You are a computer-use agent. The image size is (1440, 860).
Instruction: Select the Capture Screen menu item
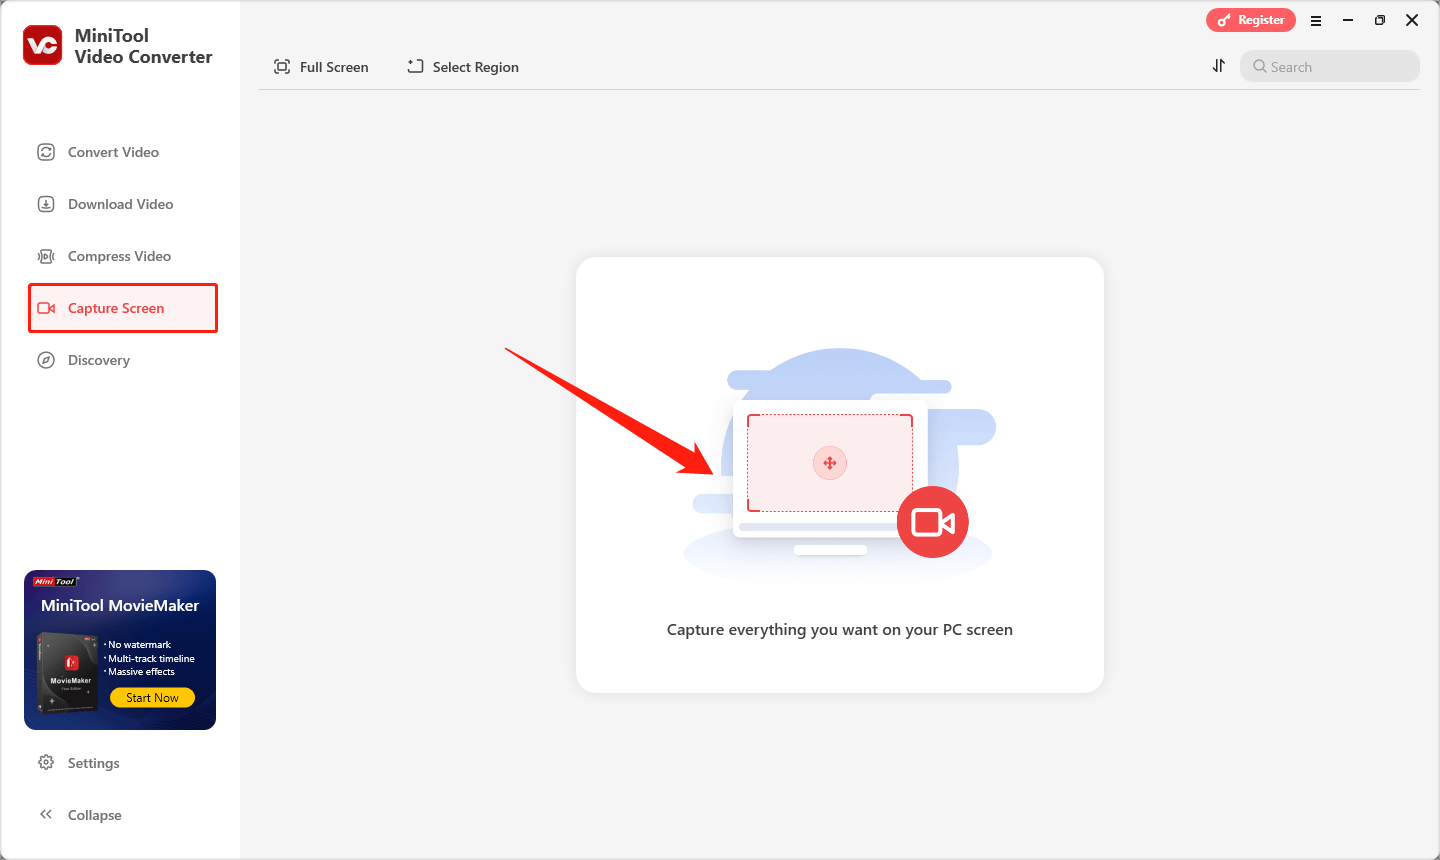click(x=123, y=308)
